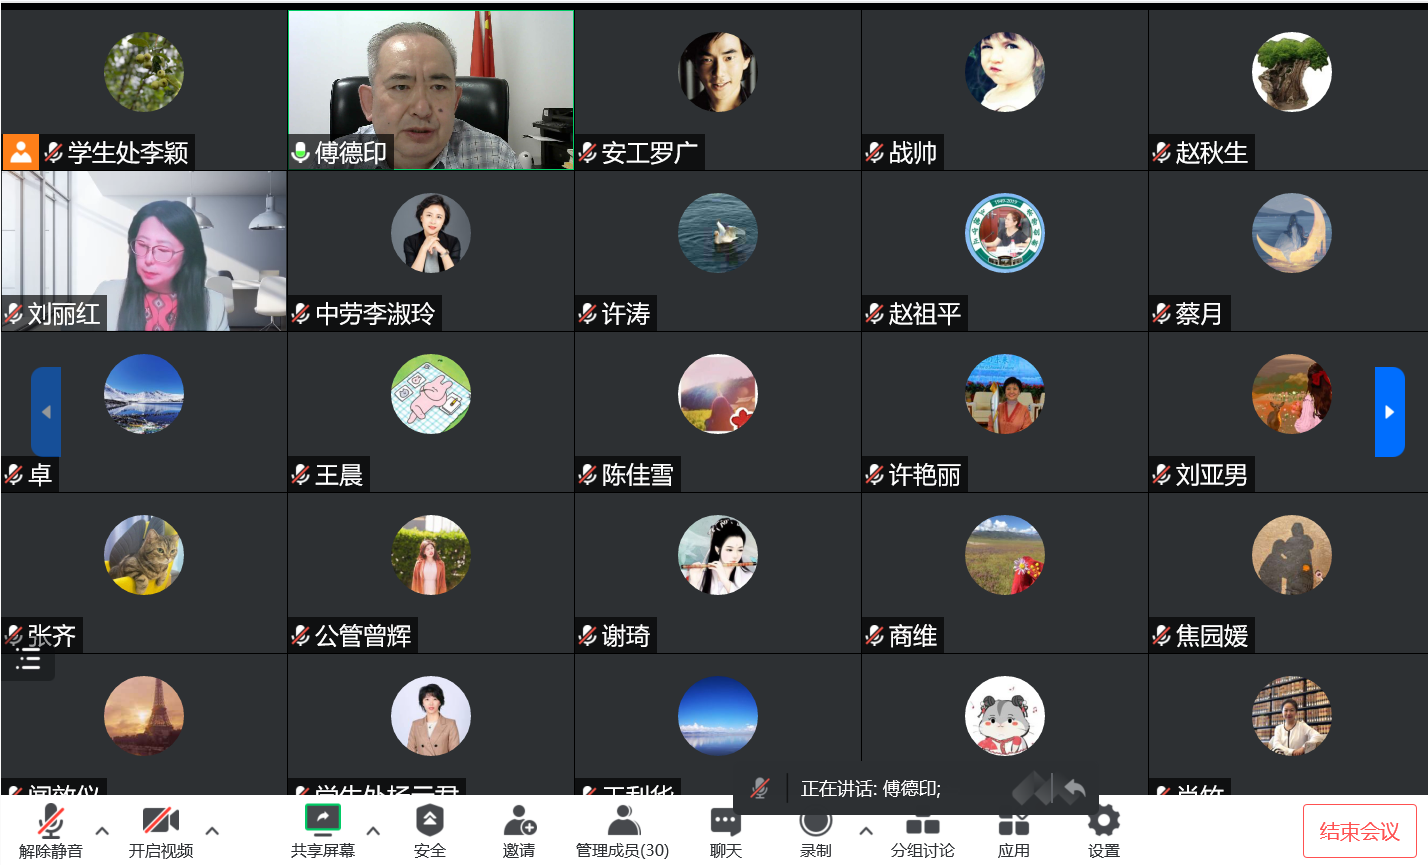Click the list view icon on the left edge

[x=27, y=662]
